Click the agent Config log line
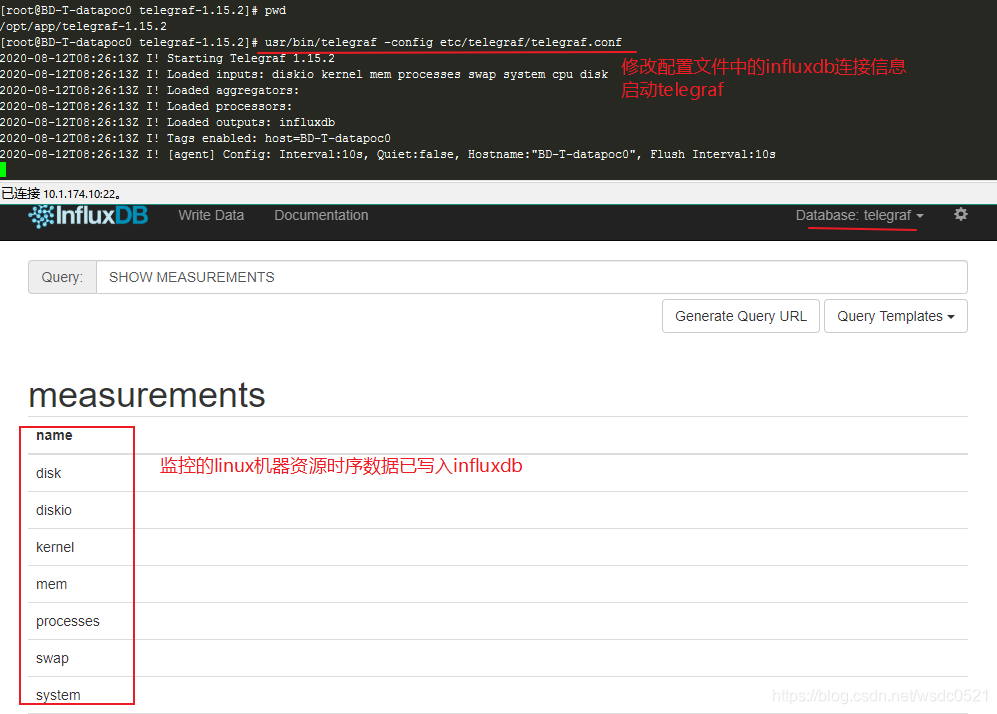The height and width of the screenshot is (714, 997). tap(388, 154)
